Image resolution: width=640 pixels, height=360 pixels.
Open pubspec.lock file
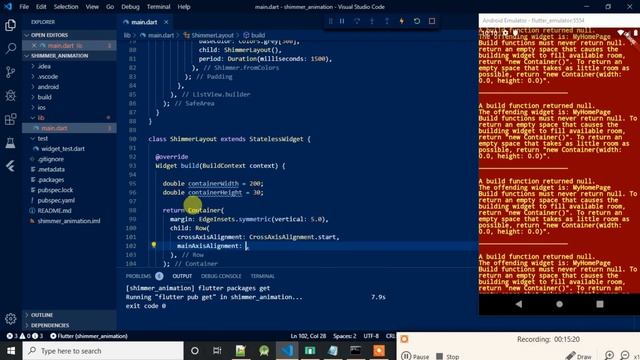point(69,190)
